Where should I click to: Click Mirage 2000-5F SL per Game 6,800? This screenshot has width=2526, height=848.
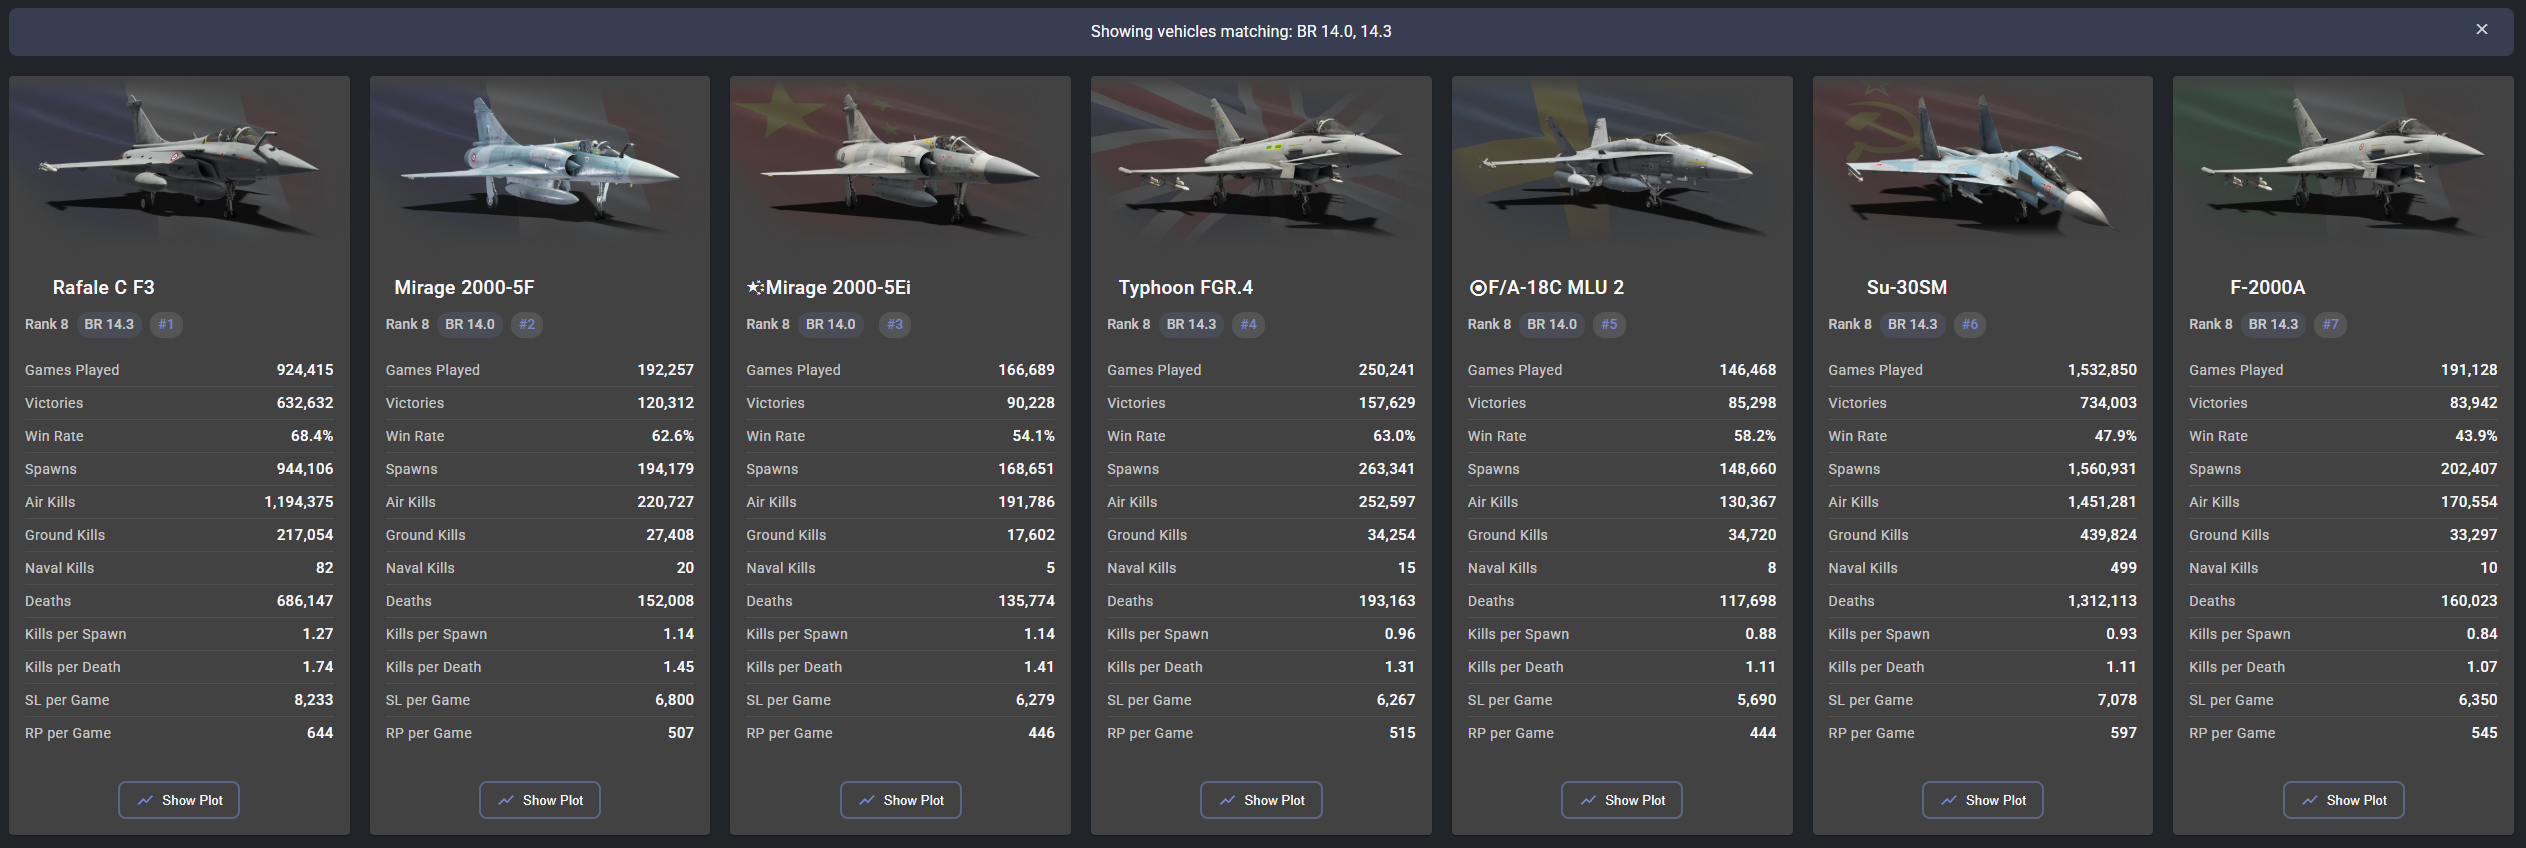click(674, 700)
